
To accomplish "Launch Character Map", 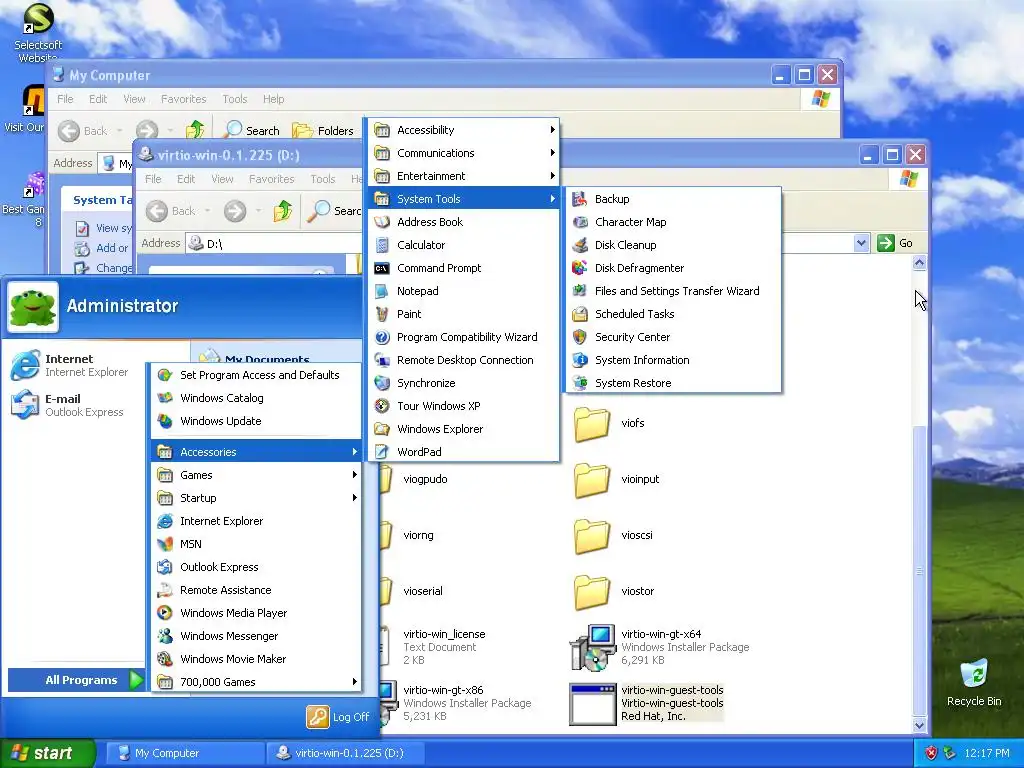I will pos(673,222).
